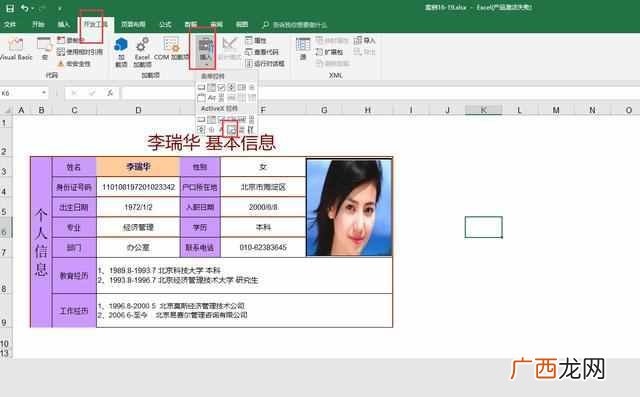The height and width of the screenshot is (397, 640).
Task: Click the Undo arrow icon
Action: (25, 8)
